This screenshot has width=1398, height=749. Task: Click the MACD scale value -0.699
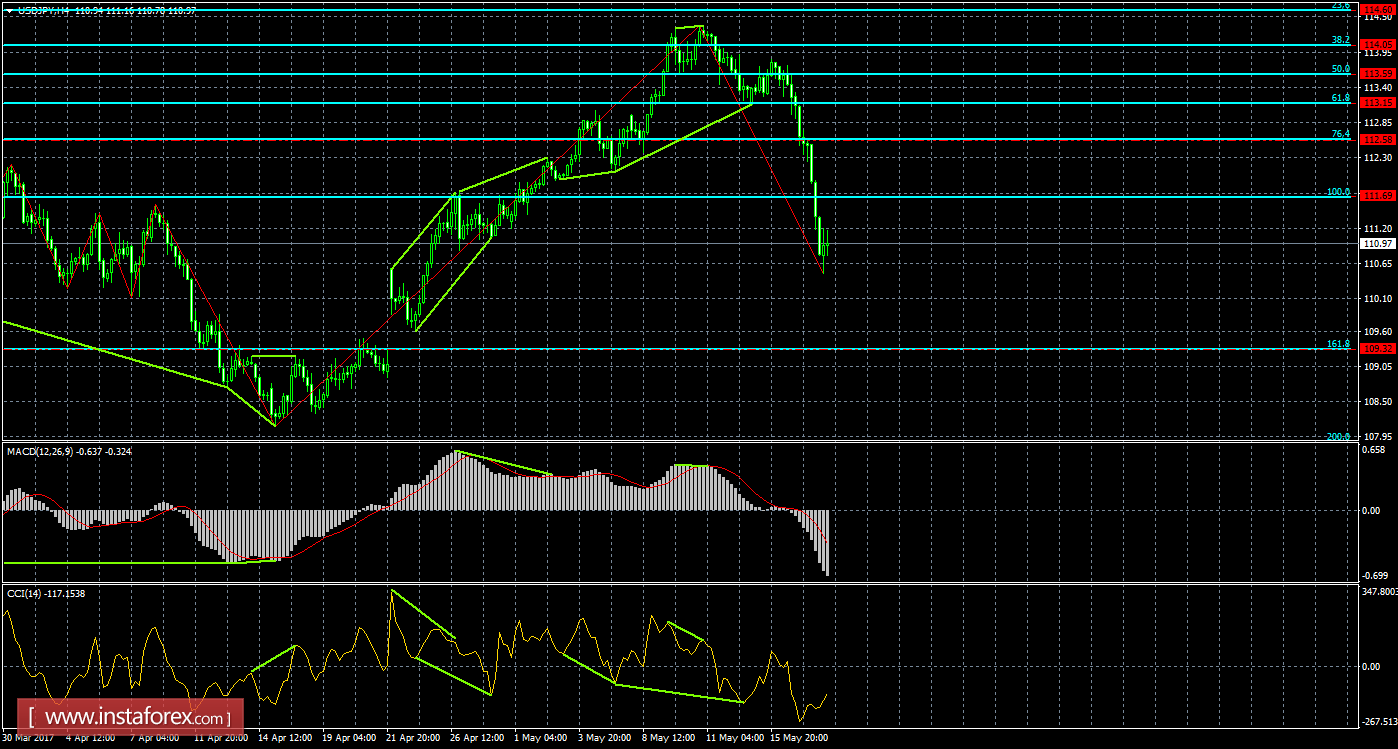(x=1376, y=577)
